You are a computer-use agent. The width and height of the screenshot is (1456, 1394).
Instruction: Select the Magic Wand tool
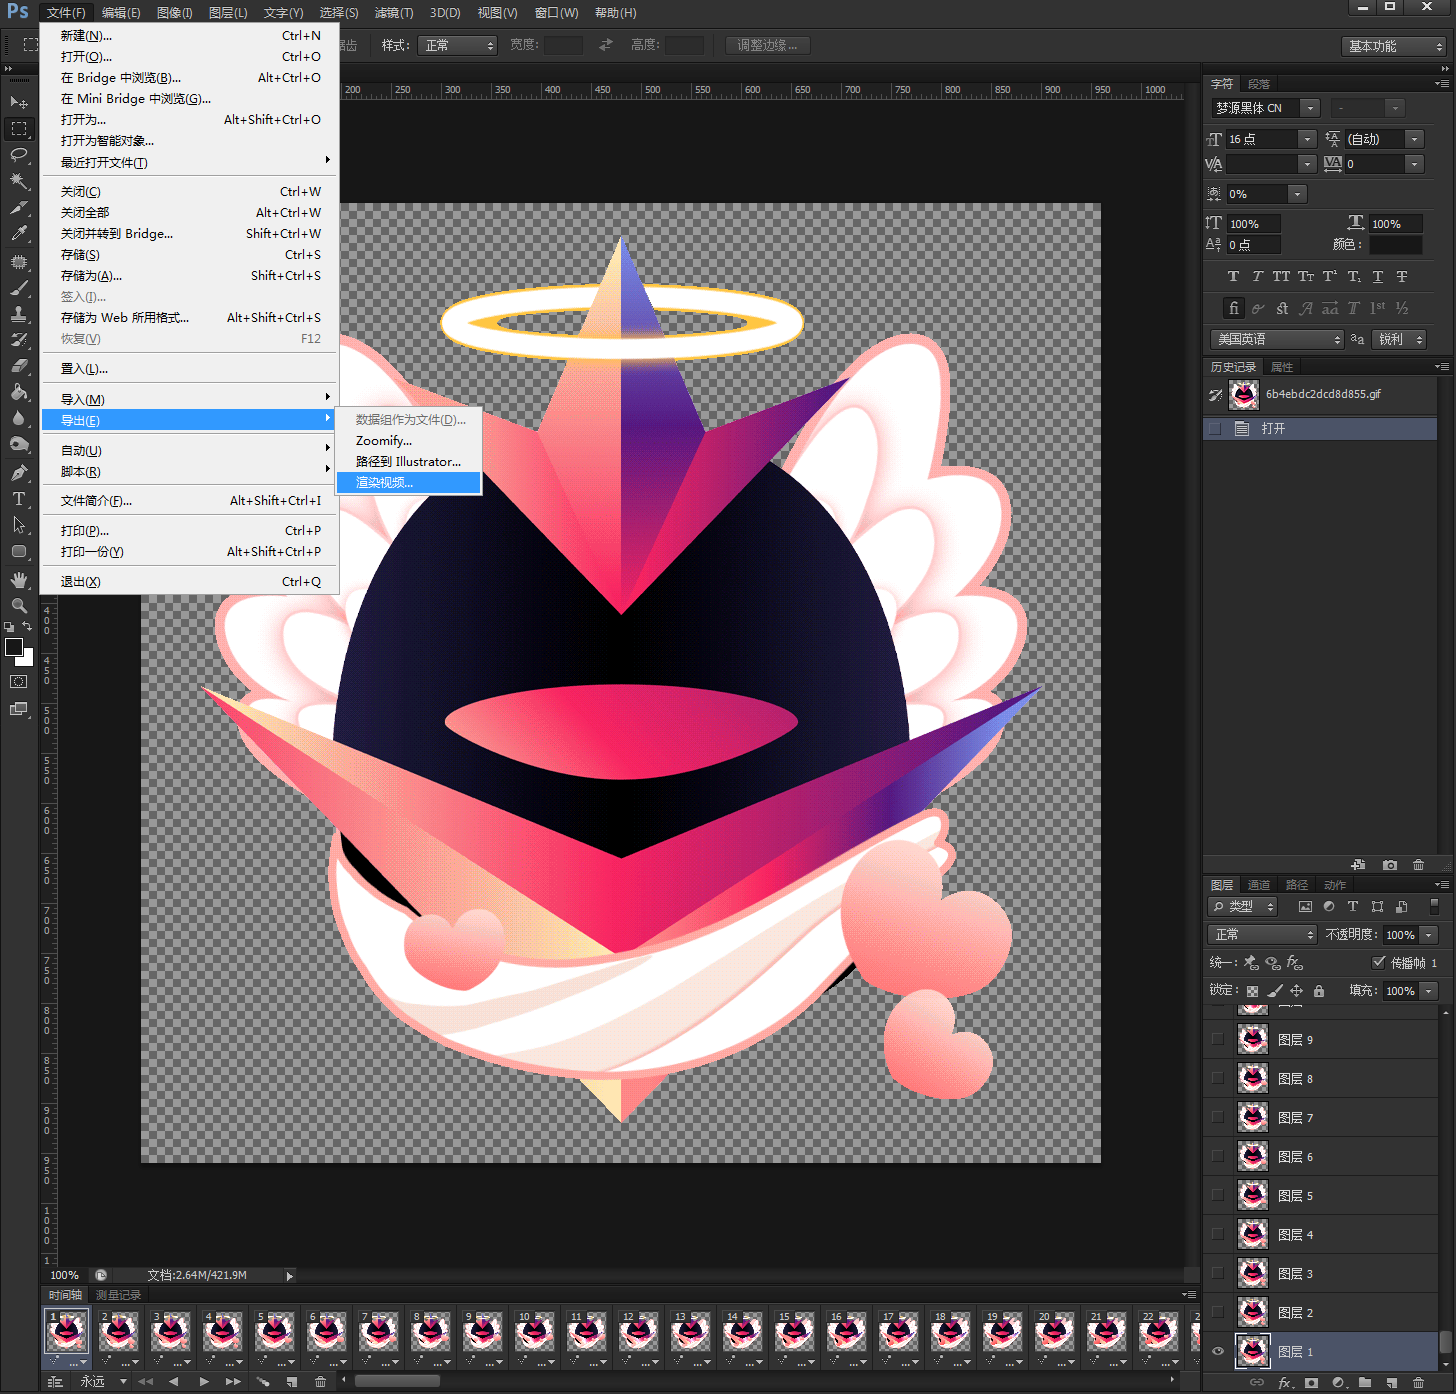[x=19, y=181]
